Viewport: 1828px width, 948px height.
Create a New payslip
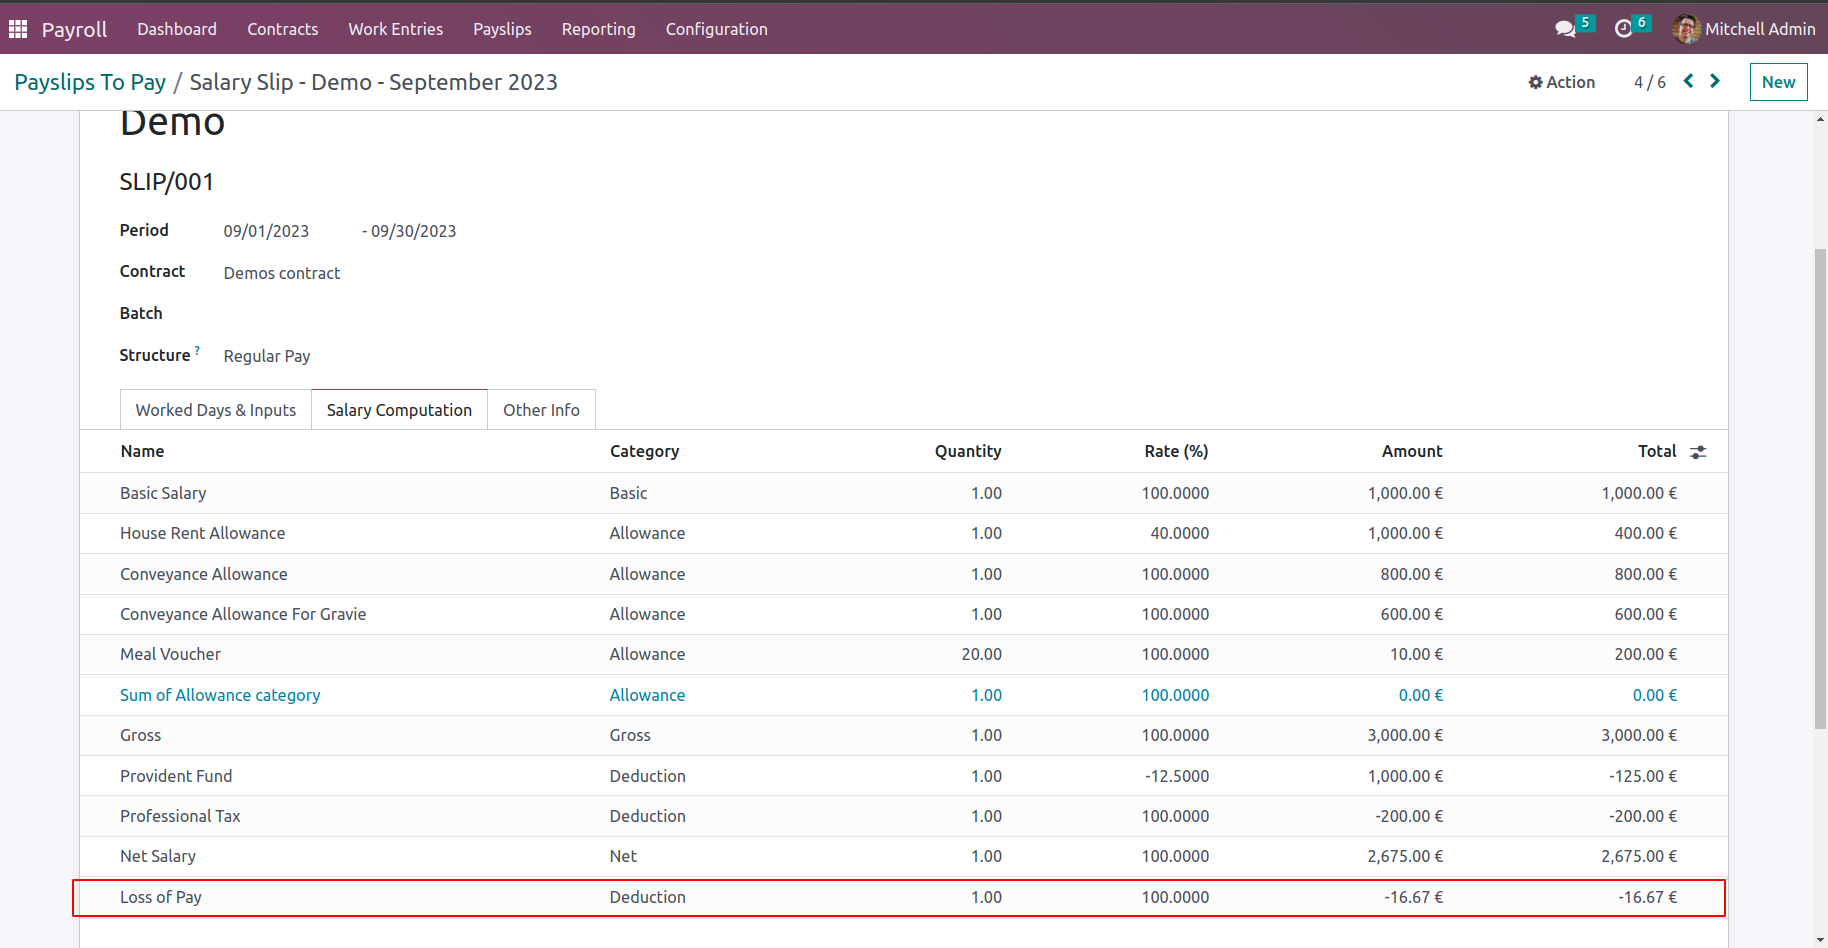[x=1778, y=82]
